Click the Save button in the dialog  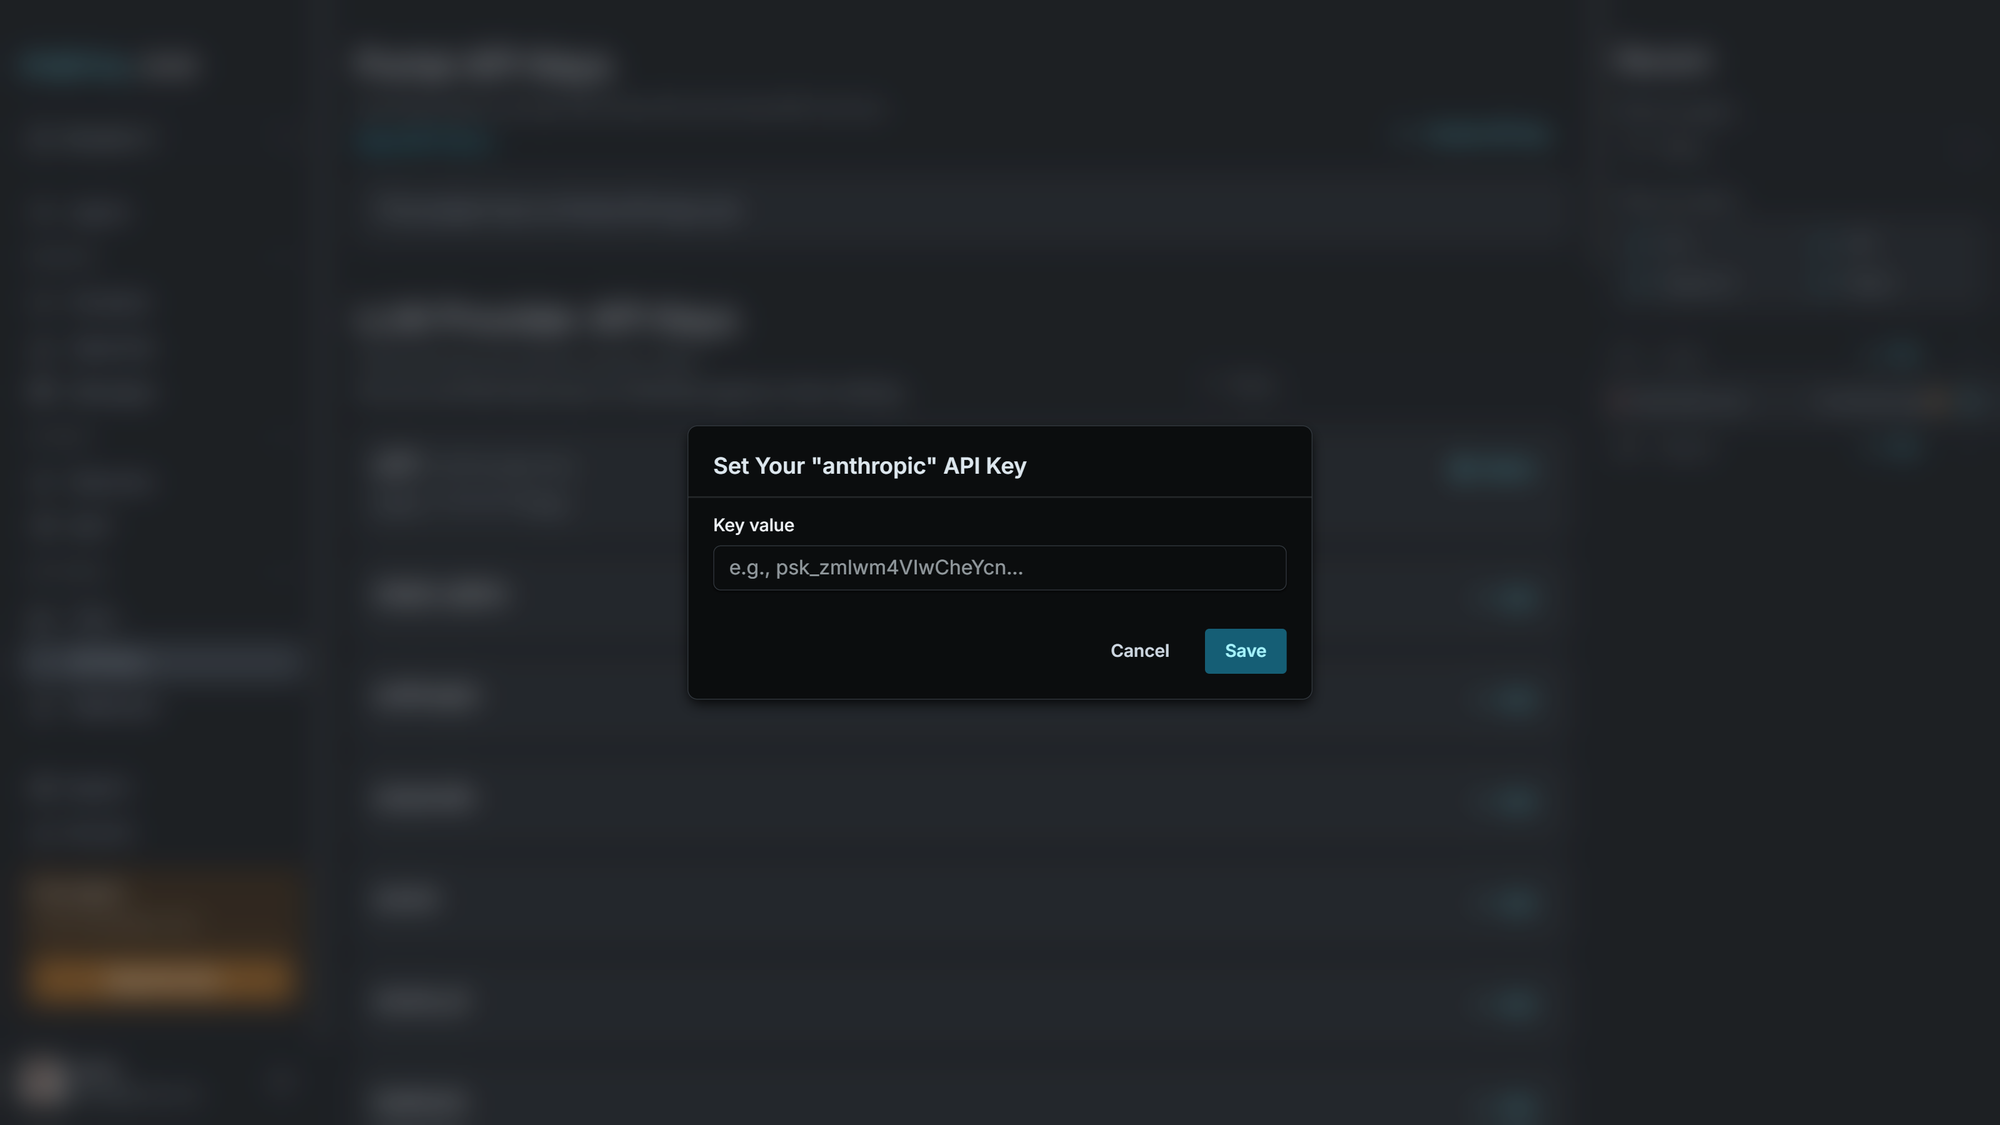tap(1244, 651)
